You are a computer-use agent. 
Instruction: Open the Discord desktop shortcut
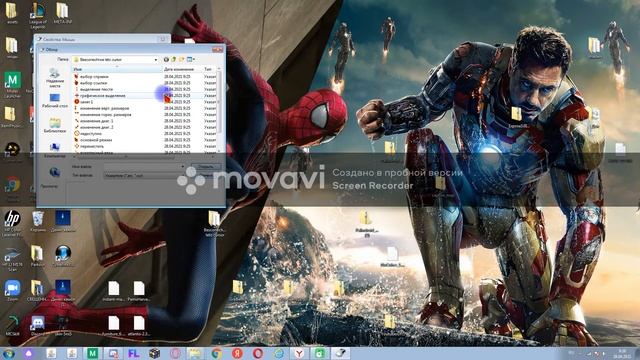(x=38, y=326)
